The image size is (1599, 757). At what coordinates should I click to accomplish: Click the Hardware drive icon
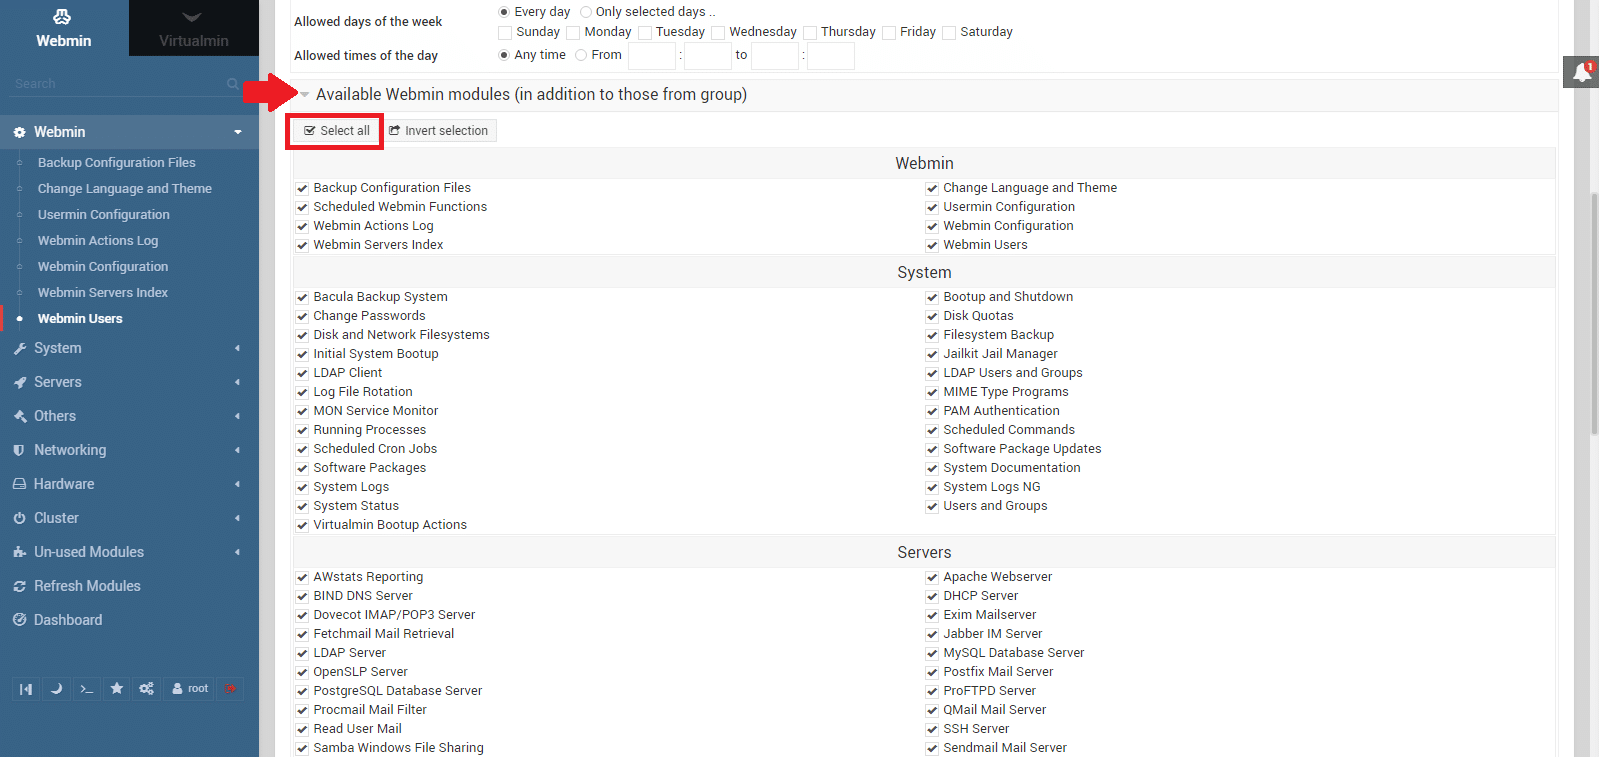tap(19, 484)
